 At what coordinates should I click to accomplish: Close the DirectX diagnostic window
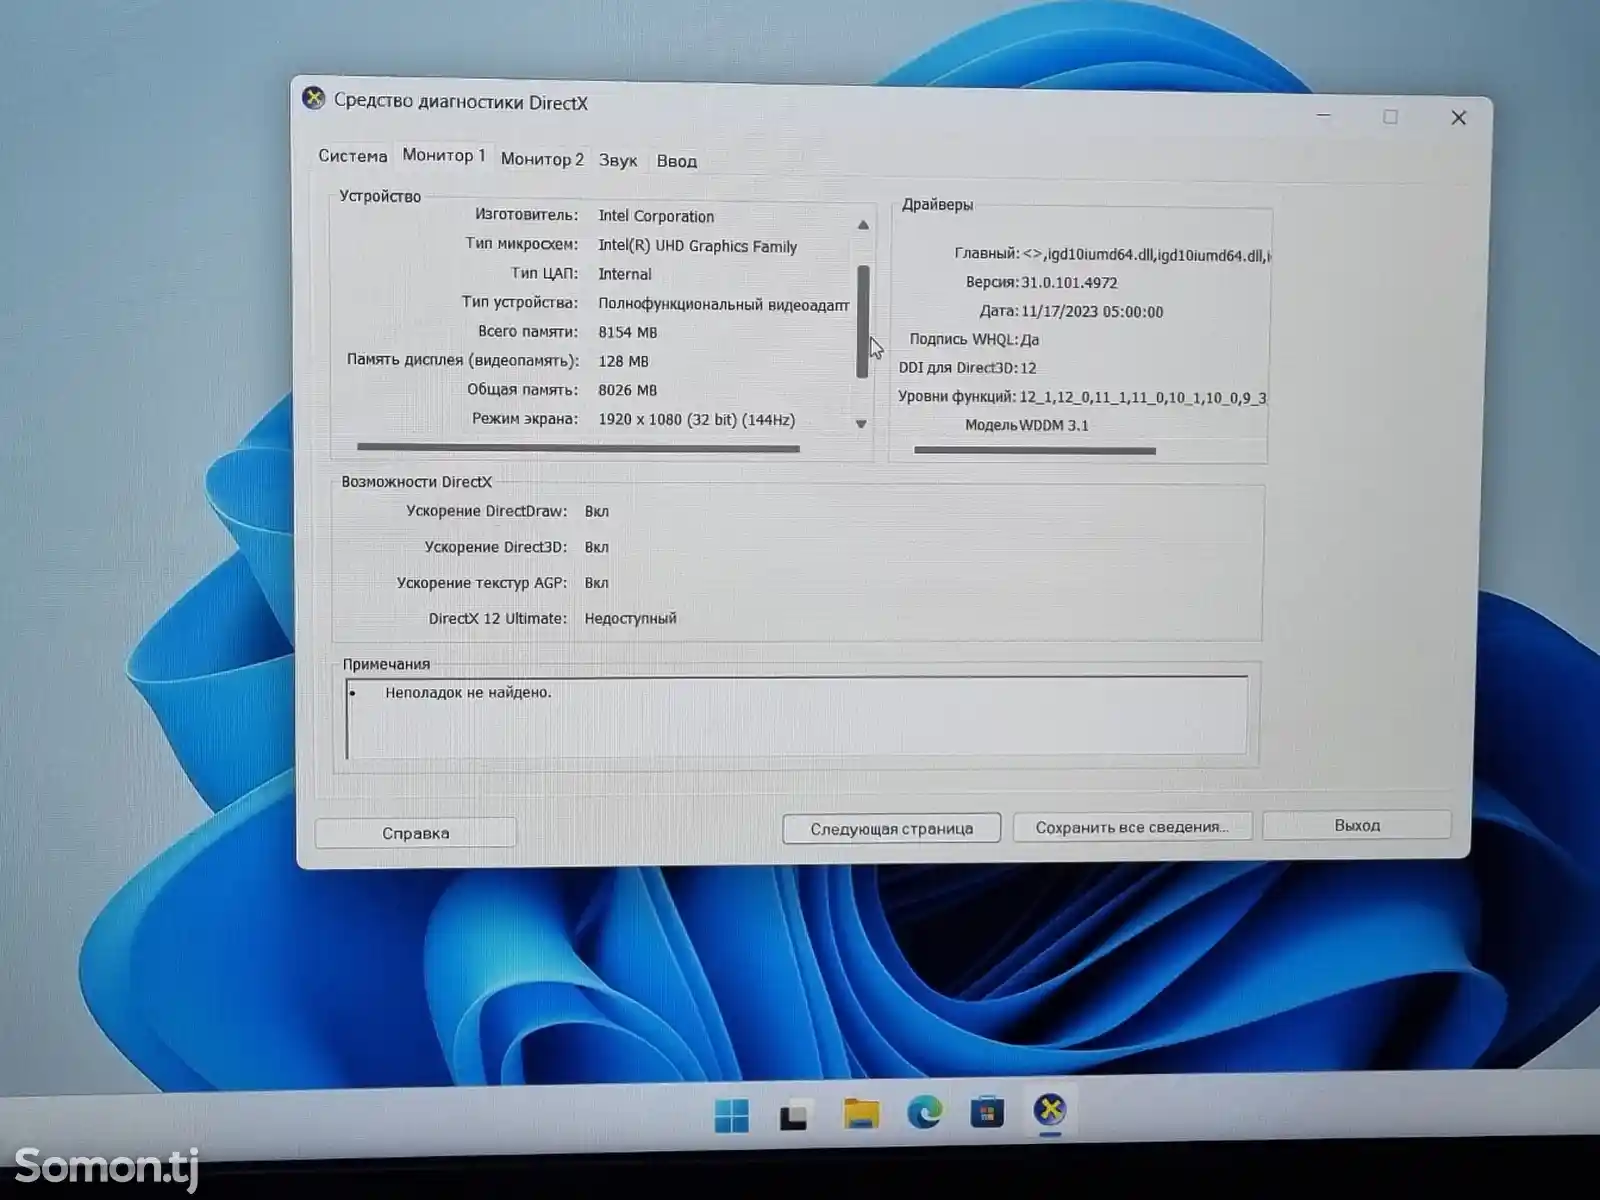click(x=1459, y=118)
